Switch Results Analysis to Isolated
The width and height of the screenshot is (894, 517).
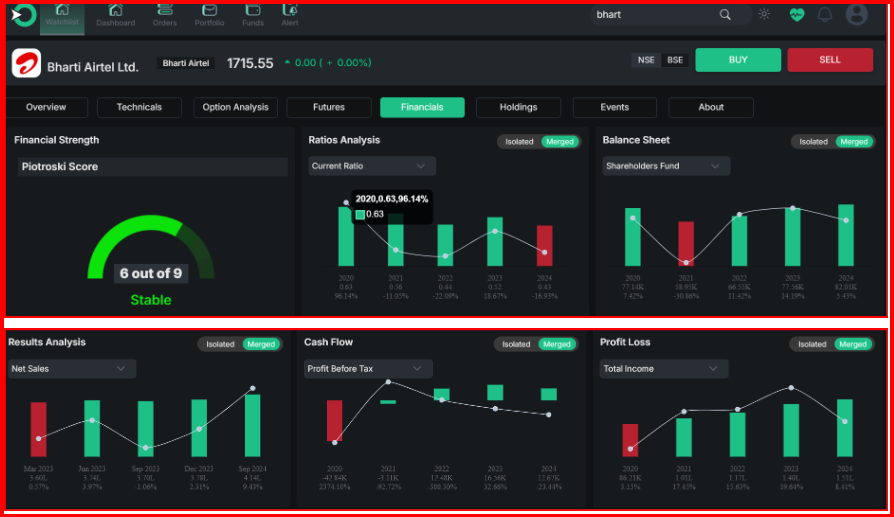click(220, 344)
